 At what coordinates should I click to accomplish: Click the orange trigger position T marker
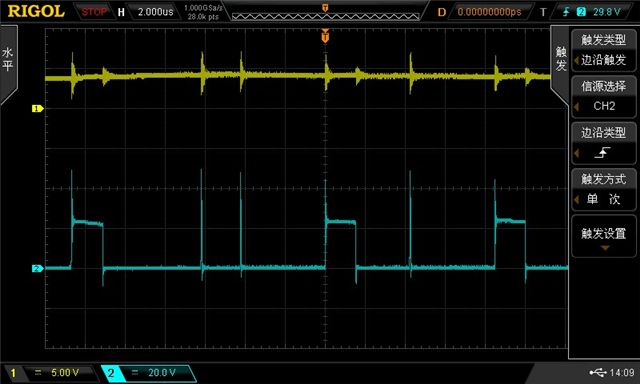point(325,36)
